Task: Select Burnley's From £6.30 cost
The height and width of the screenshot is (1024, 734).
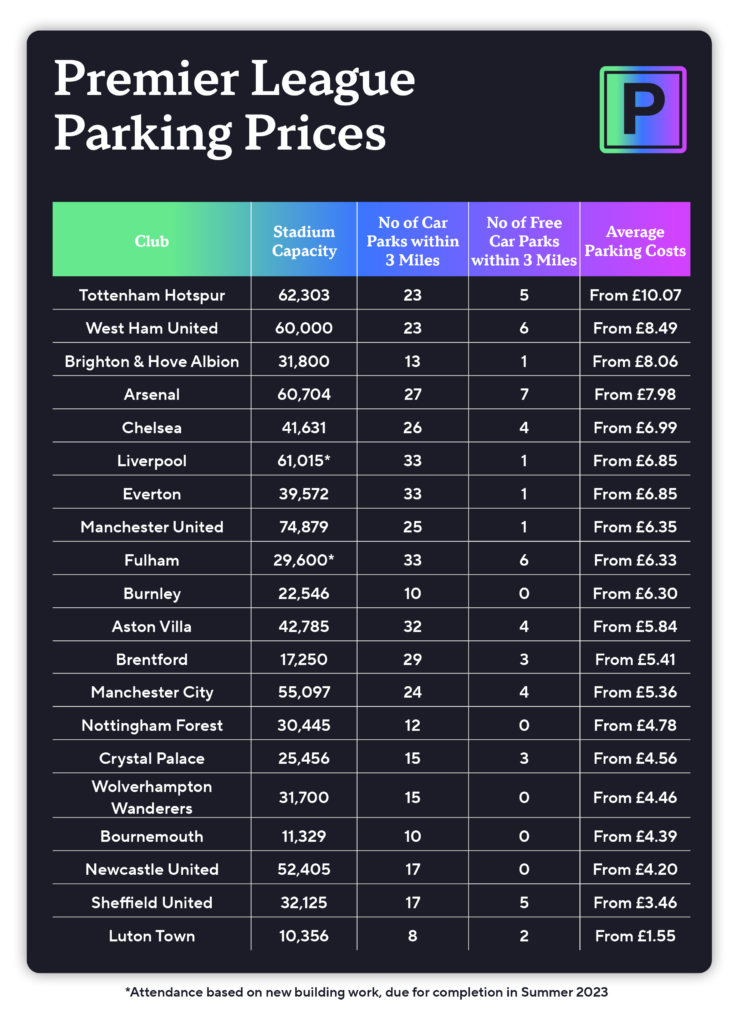Action: (635, 594)
